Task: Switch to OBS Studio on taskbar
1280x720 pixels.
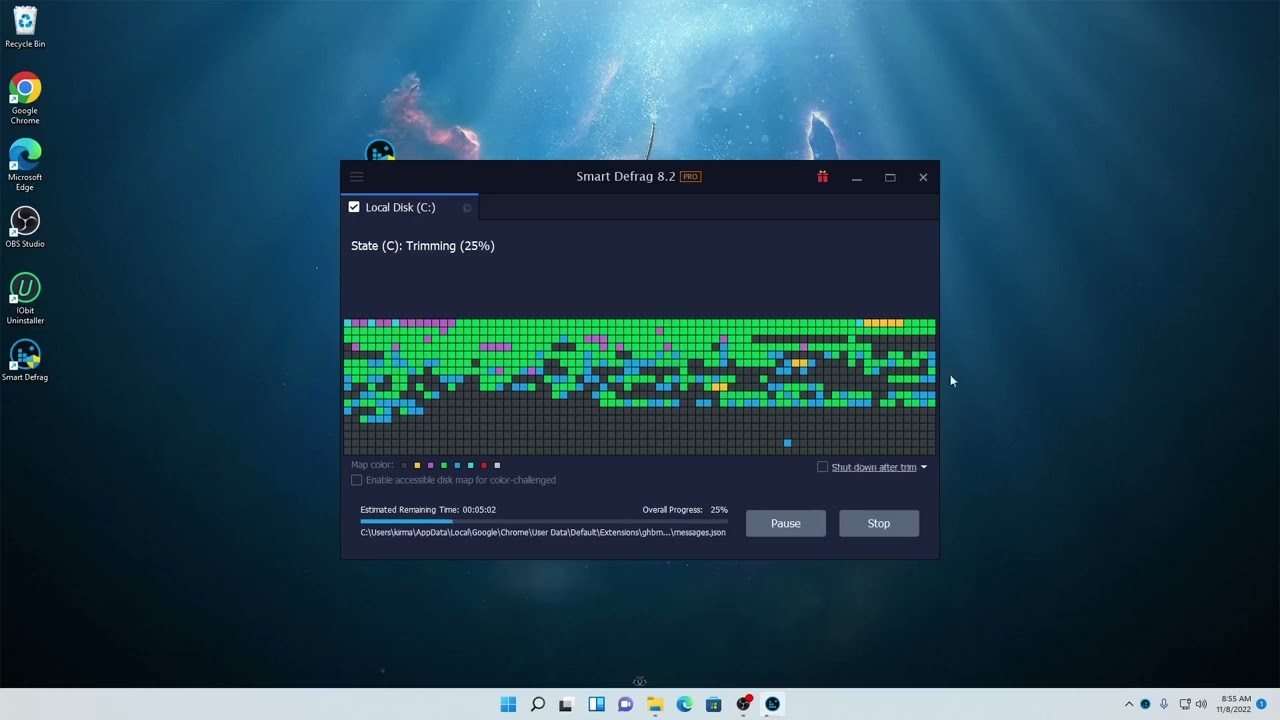Action: pos(743,704)
